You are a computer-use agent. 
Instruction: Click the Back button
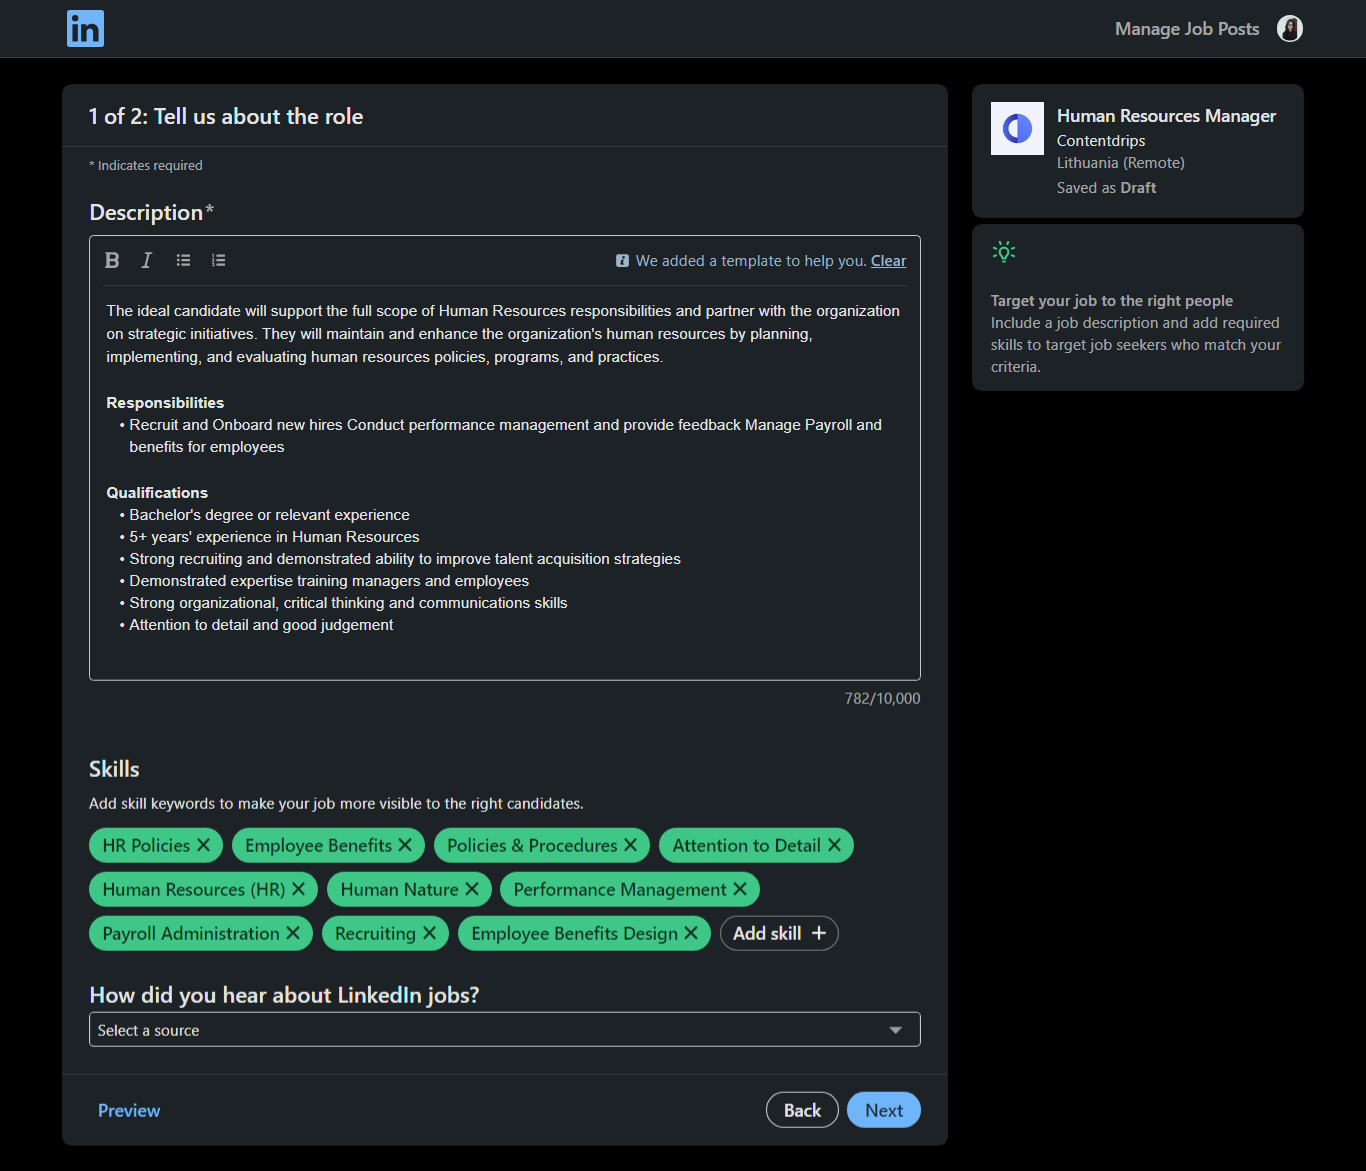(x=802, y=1109)
